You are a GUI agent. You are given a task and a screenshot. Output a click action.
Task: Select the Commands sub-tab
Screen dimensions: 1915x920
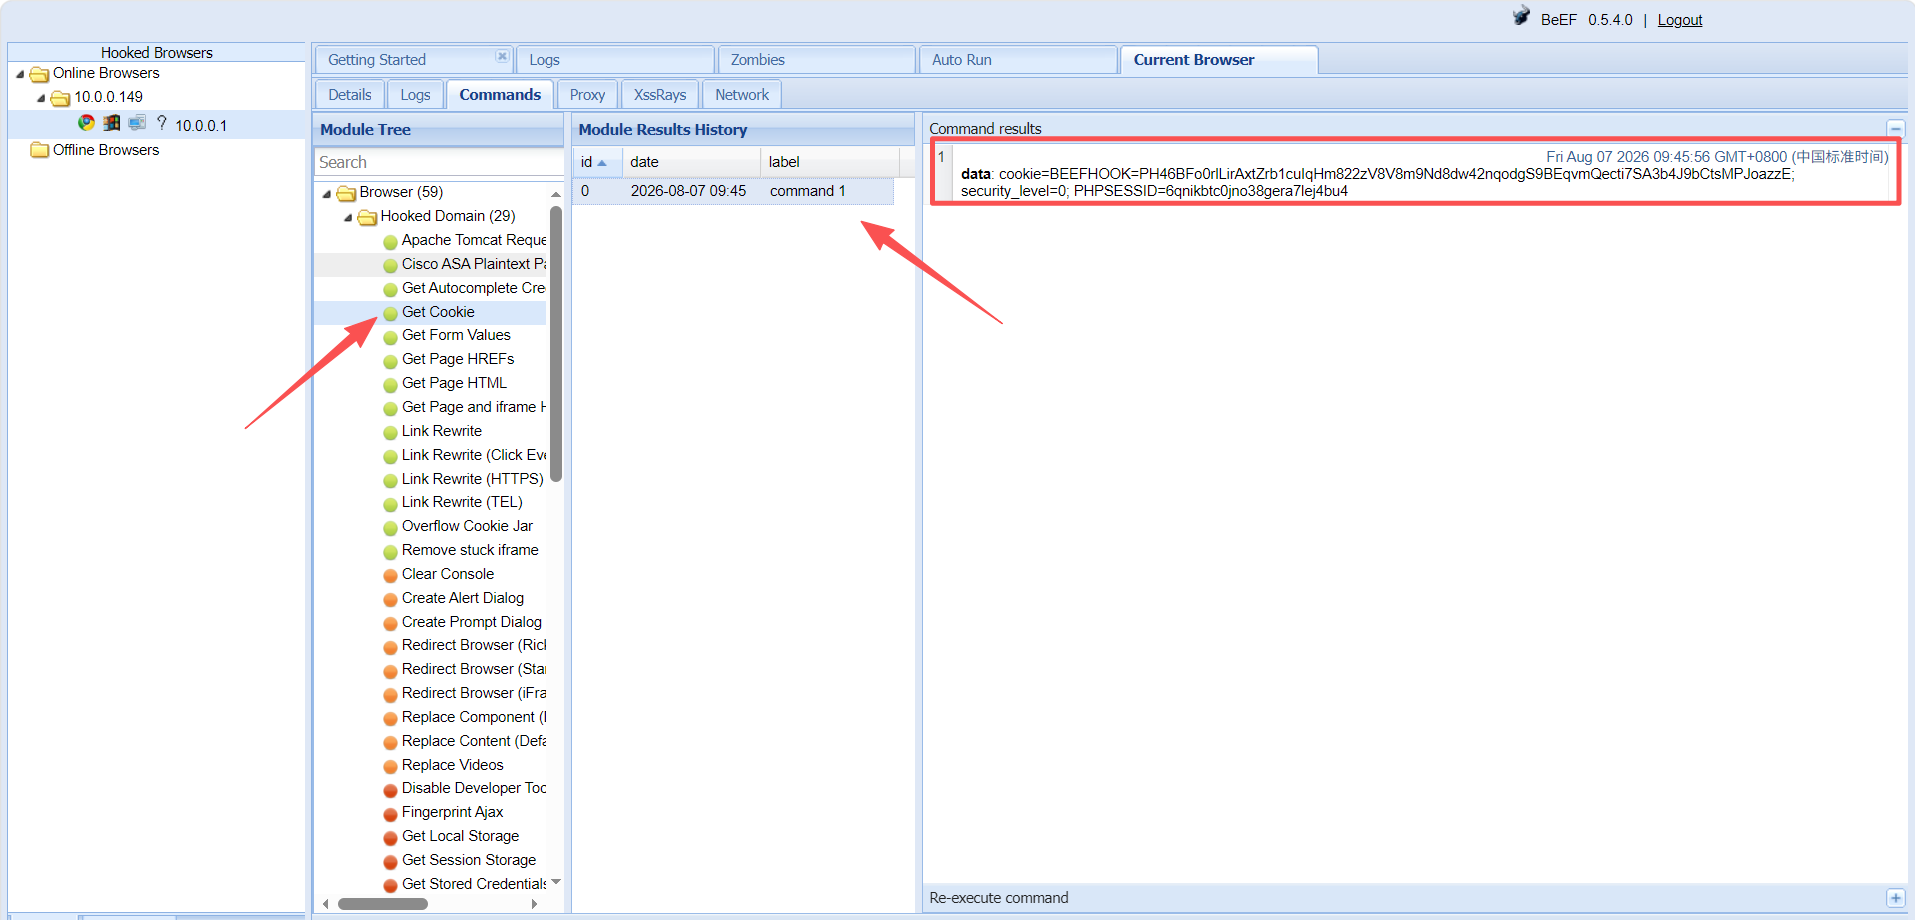pyautogui.click(x=500, y=95)
